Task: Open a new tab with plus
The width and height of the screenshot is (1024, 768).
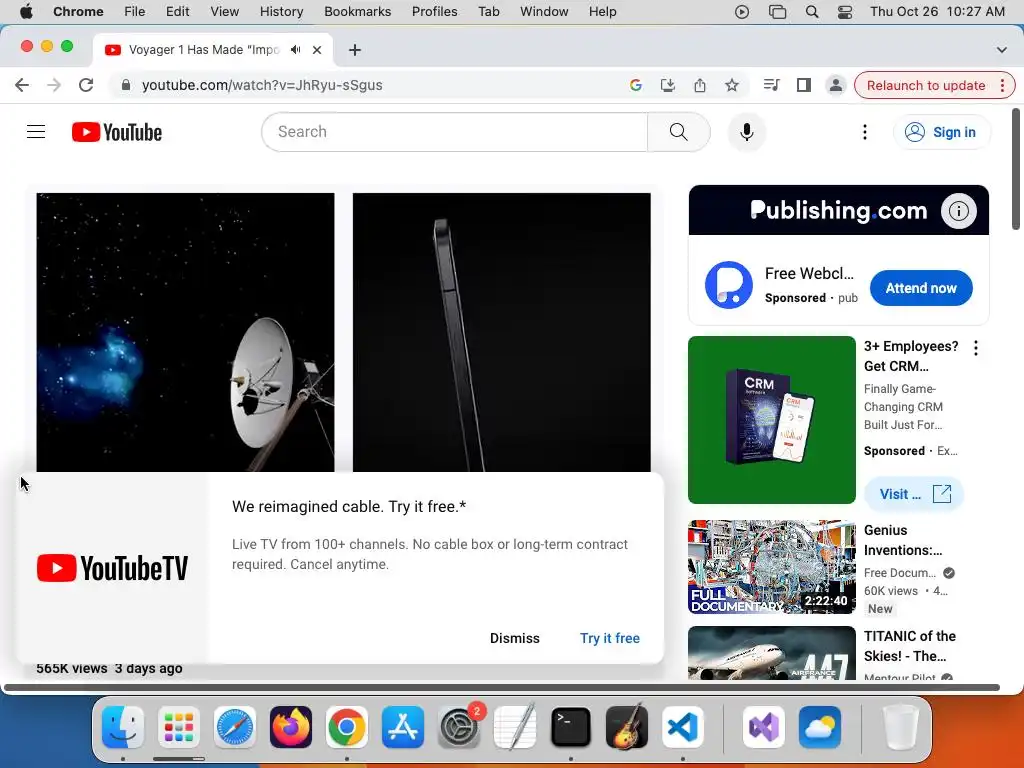Action: (355, 50)
